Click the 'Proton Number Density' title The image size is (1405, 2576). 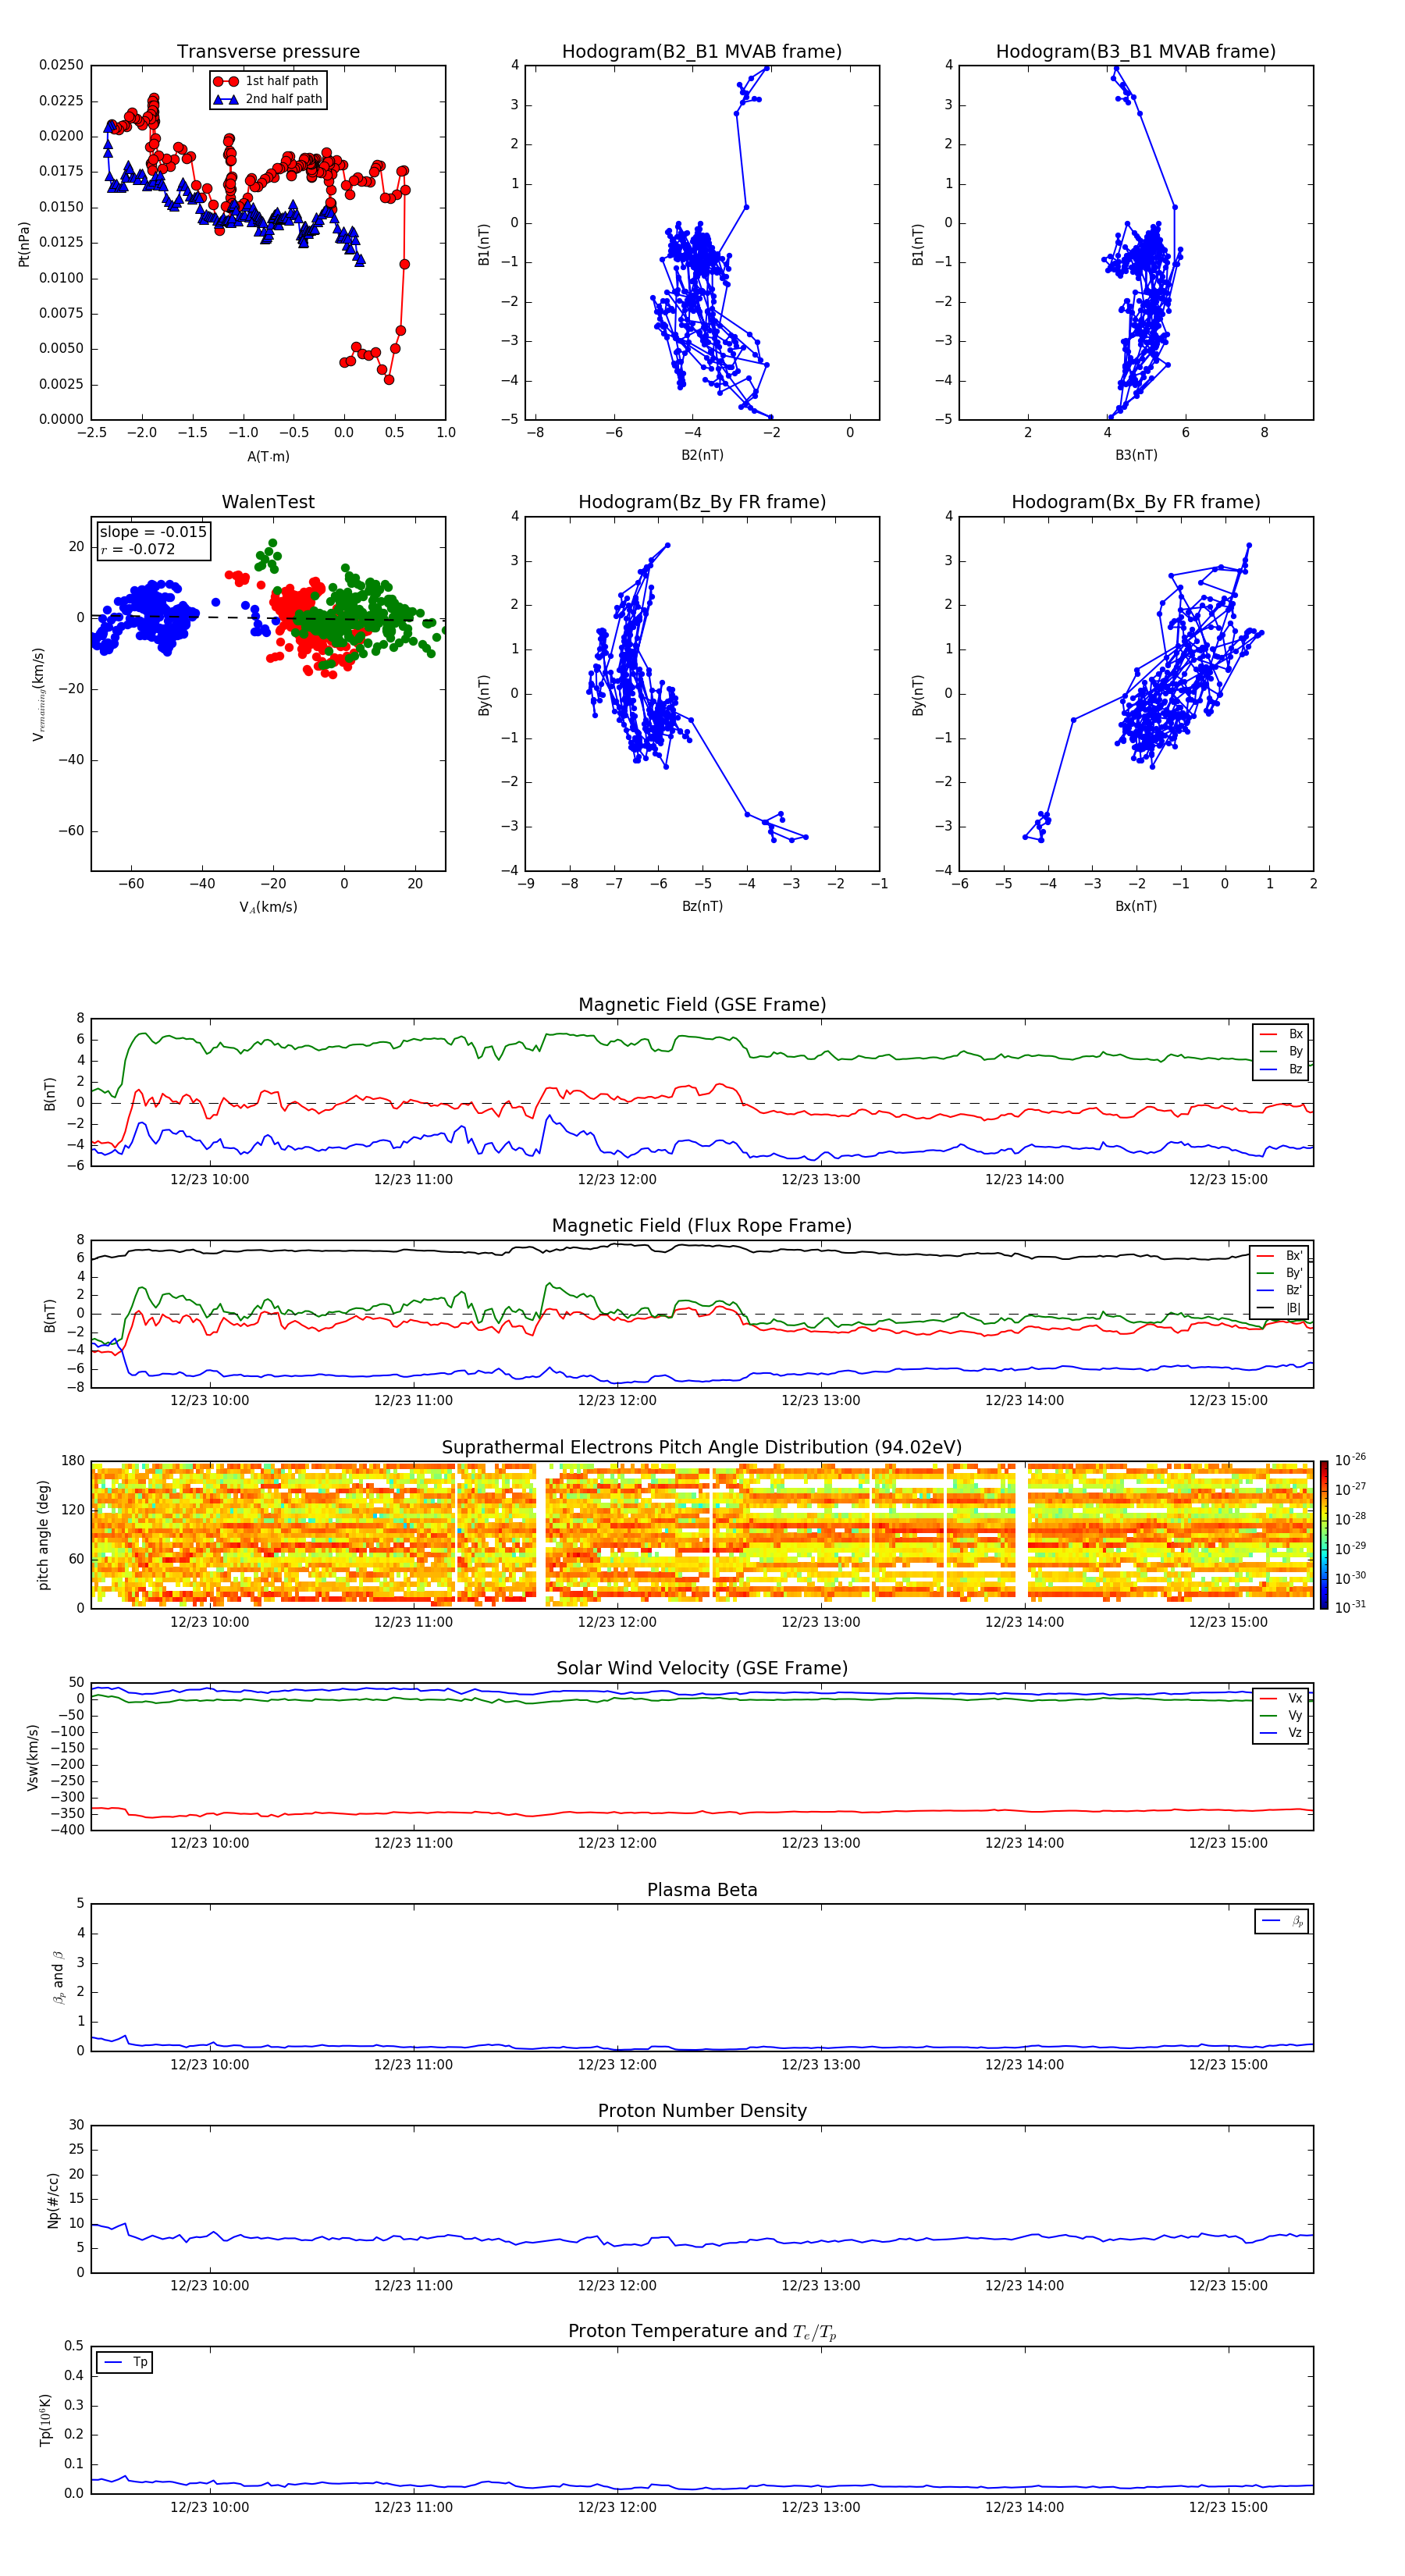(702, 2111)
